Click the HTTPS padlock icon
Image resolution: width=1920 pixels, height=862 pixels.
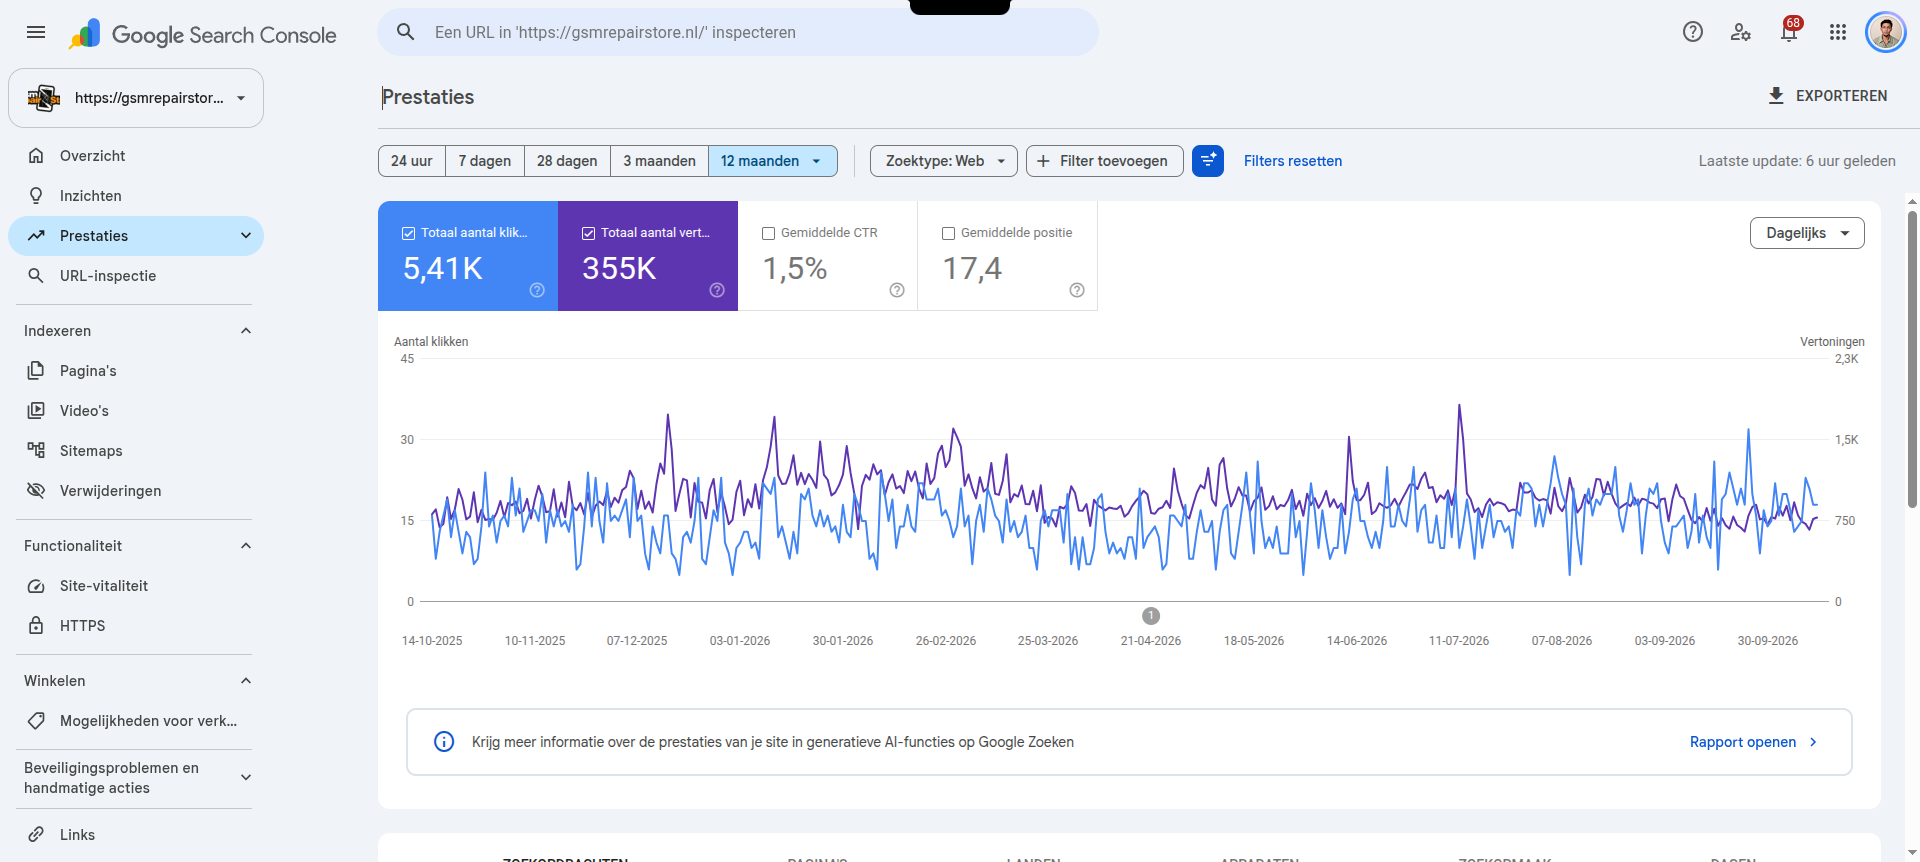point(36,626)
